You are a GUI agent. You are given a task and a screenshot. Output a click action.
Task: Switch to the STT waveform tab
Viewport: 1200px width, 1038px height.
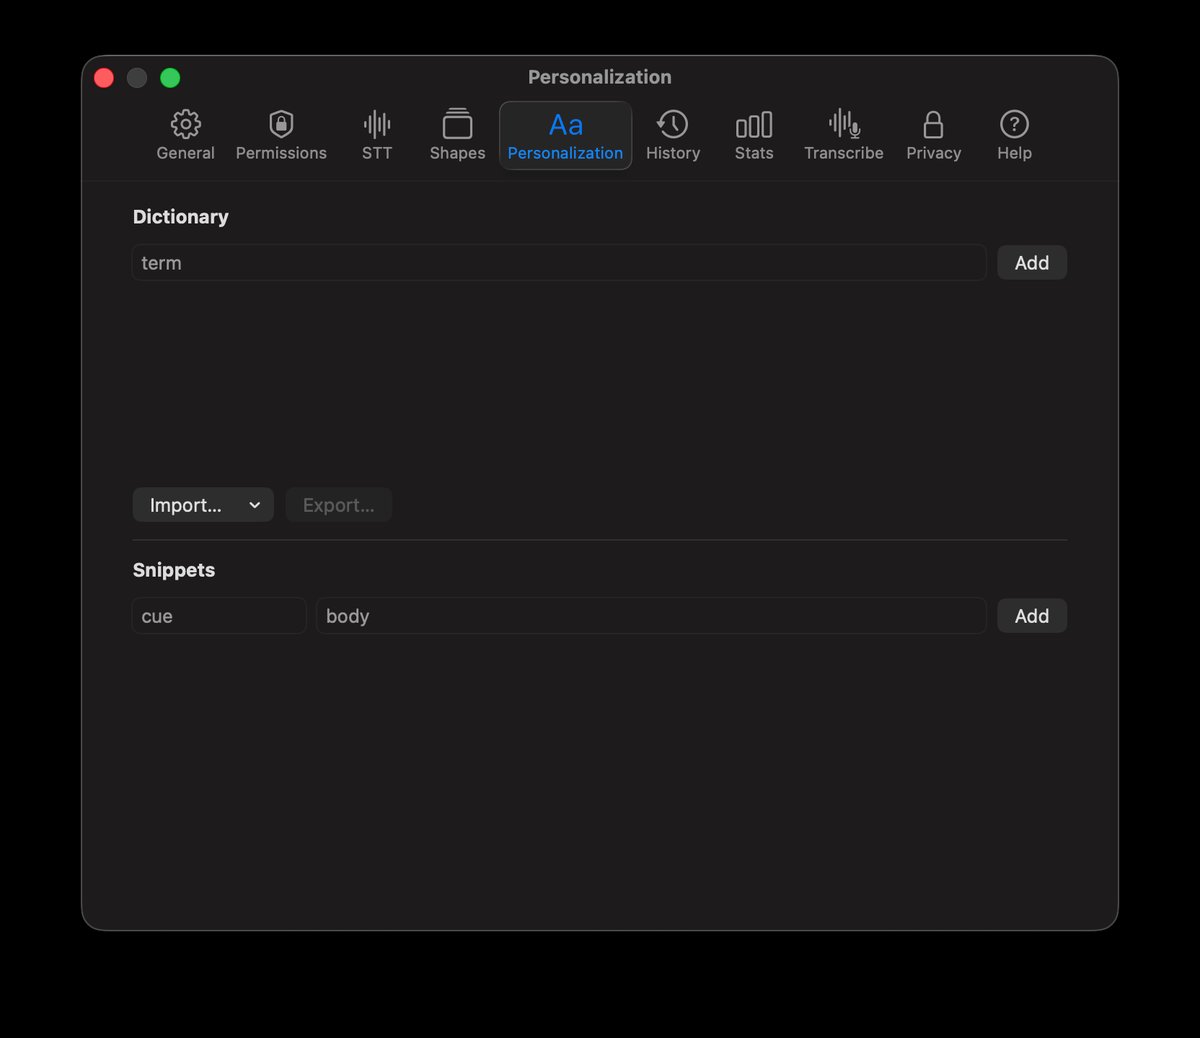[x=377, y=136]
